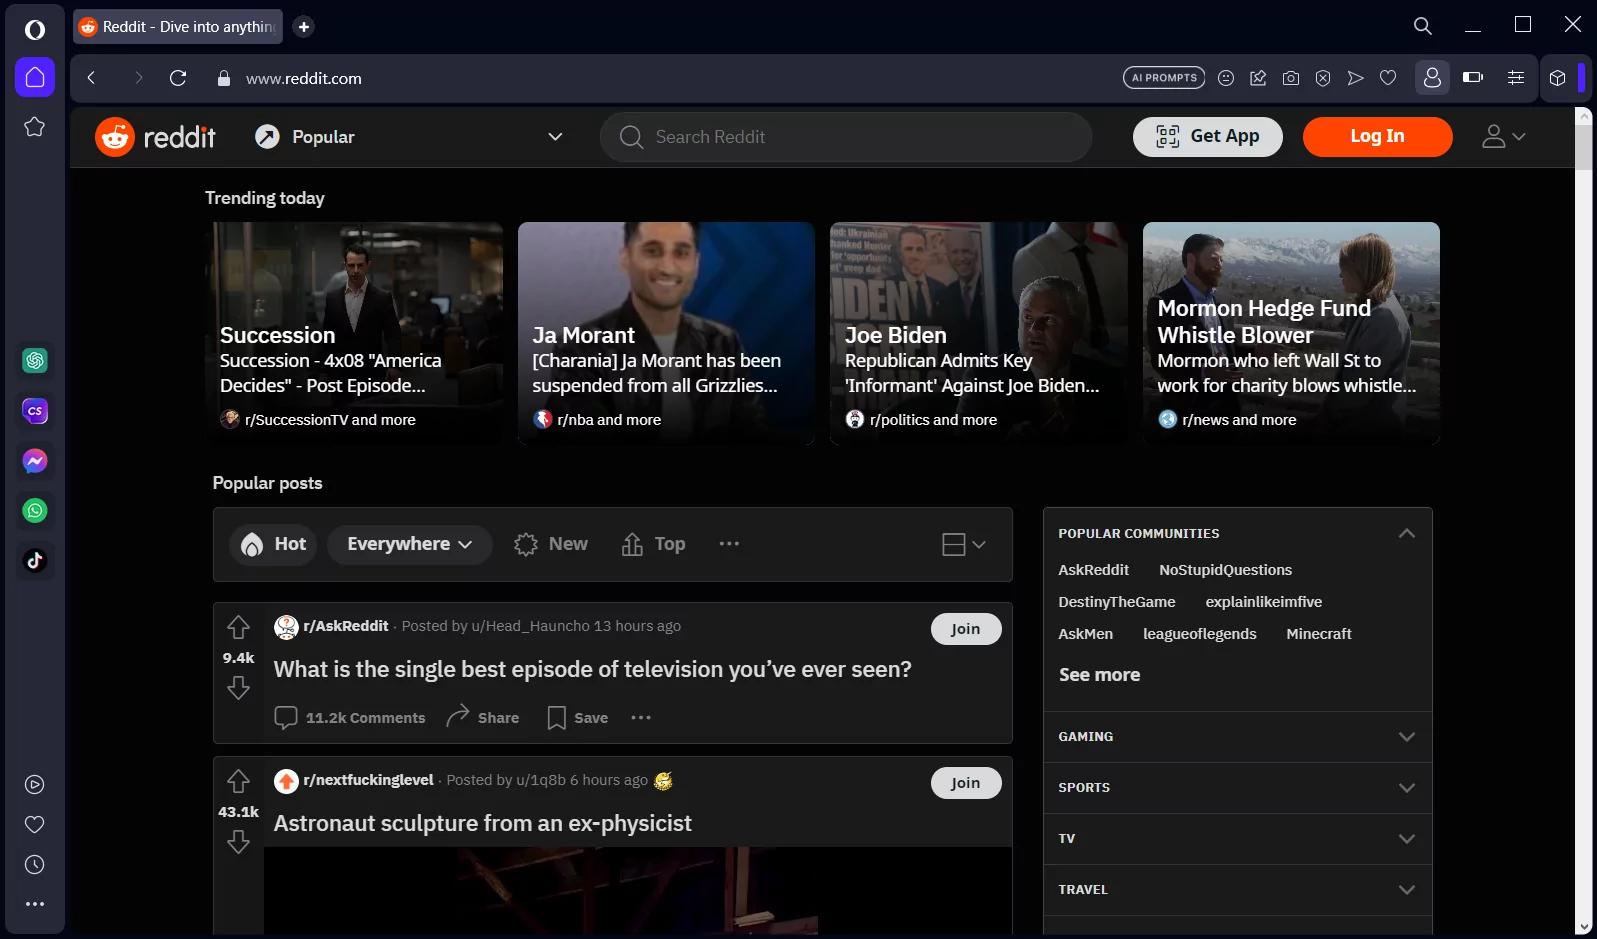This screenshot has width=1597, height=939.
Task: Launch ChatSonic from the Opera sidebar
Action: pos(35,411)
